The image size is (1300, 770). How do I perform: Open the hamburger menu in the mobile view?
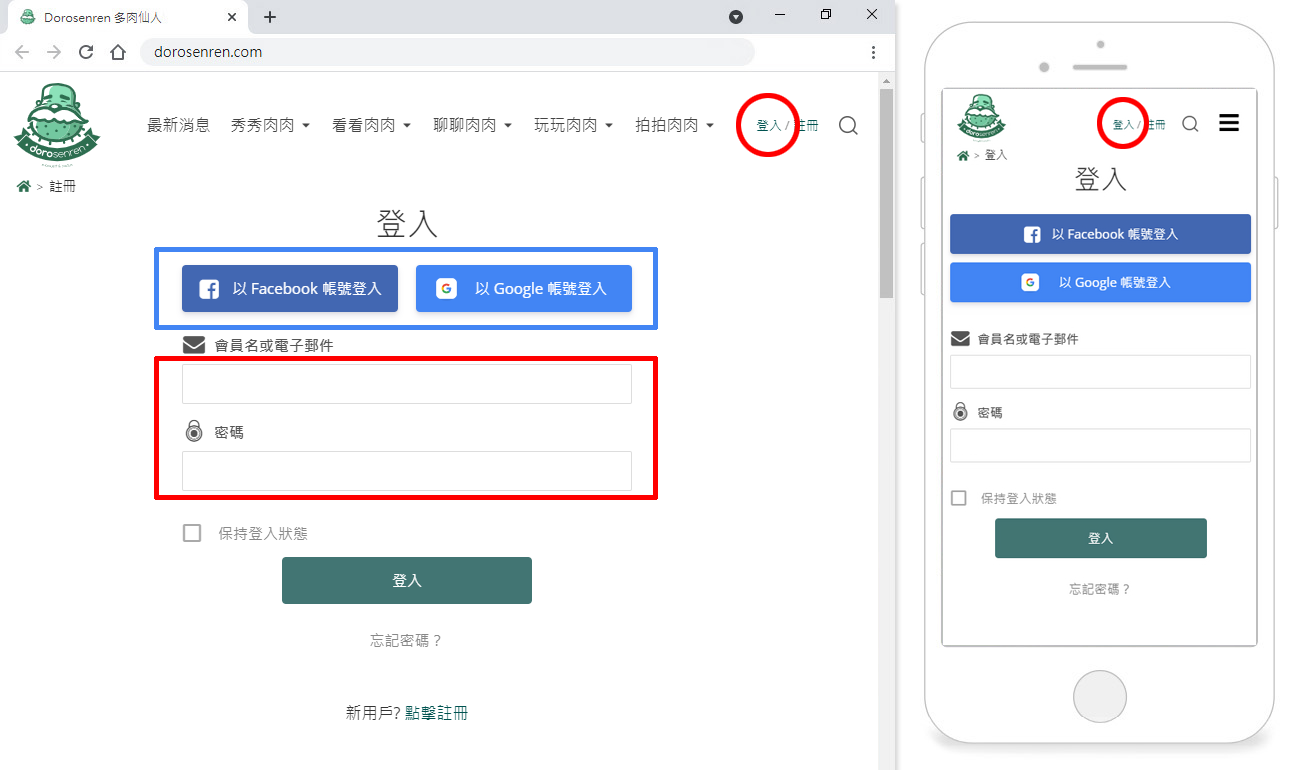tap(1229, 122)
